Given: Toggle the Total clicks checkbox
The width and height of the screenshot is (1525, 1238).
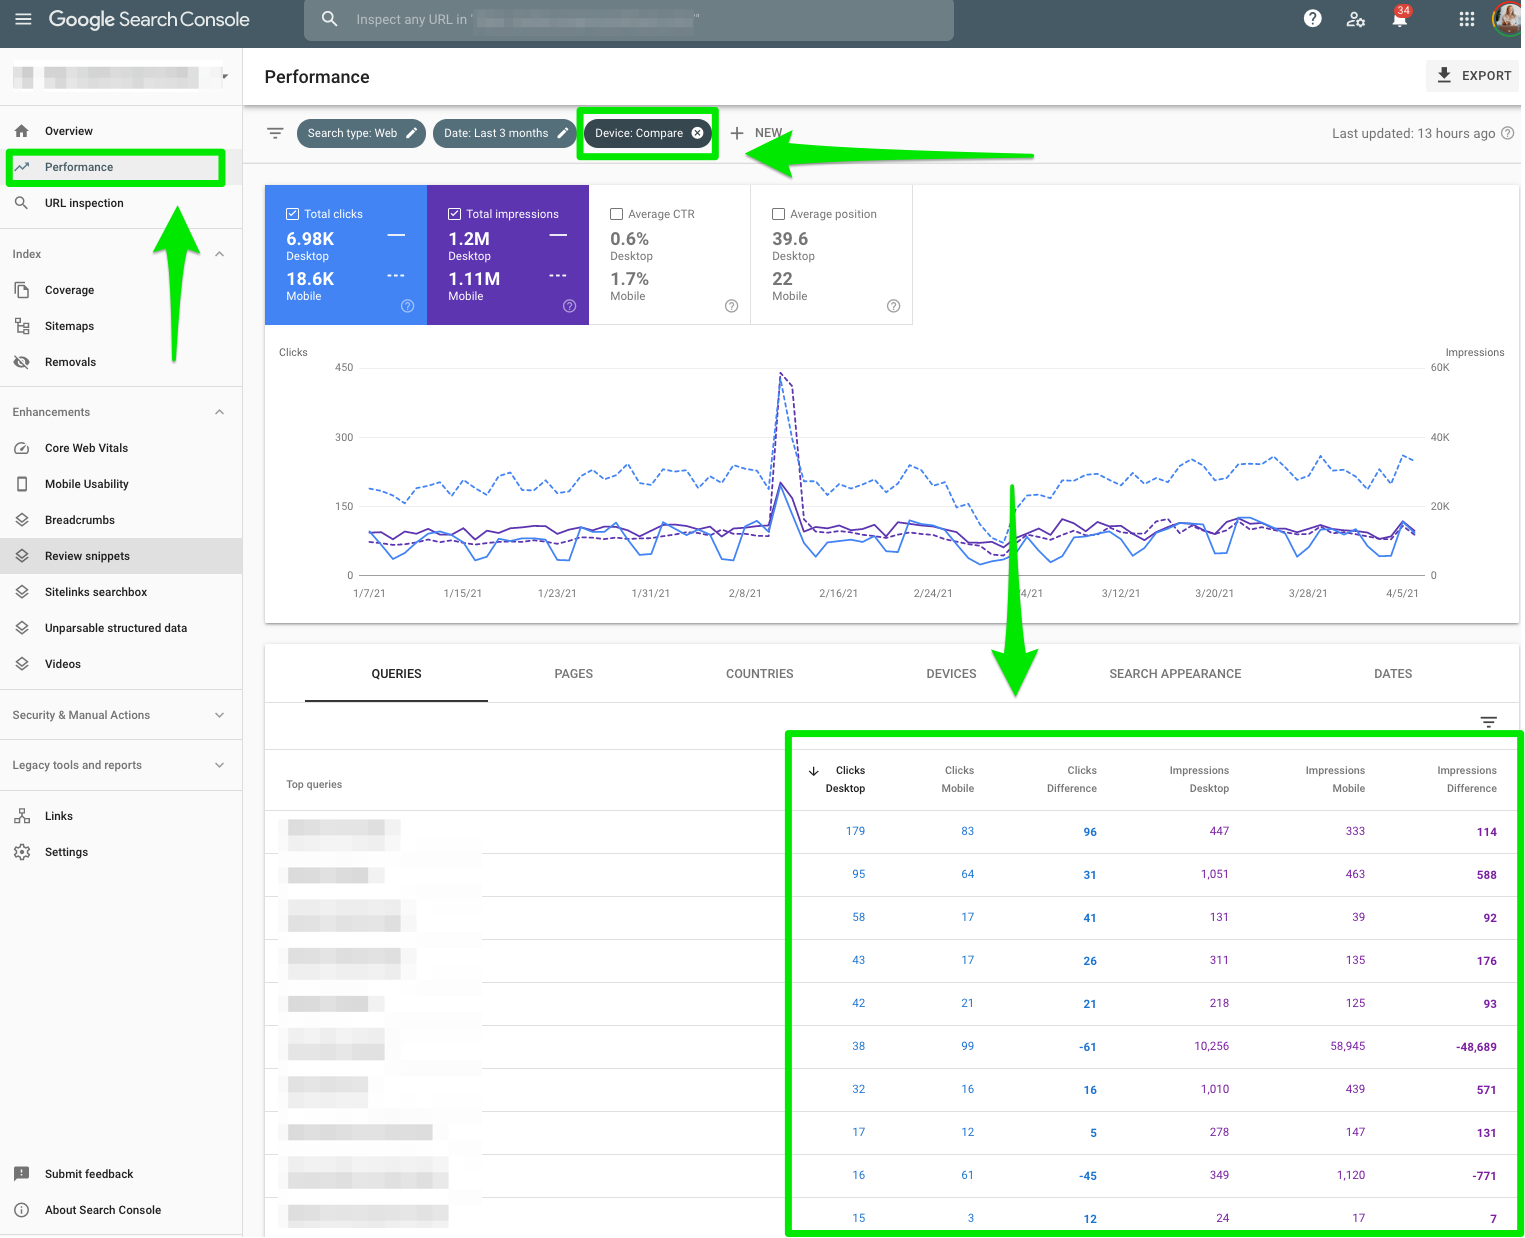Looking at the screenshot, I should tap(292, 214).
